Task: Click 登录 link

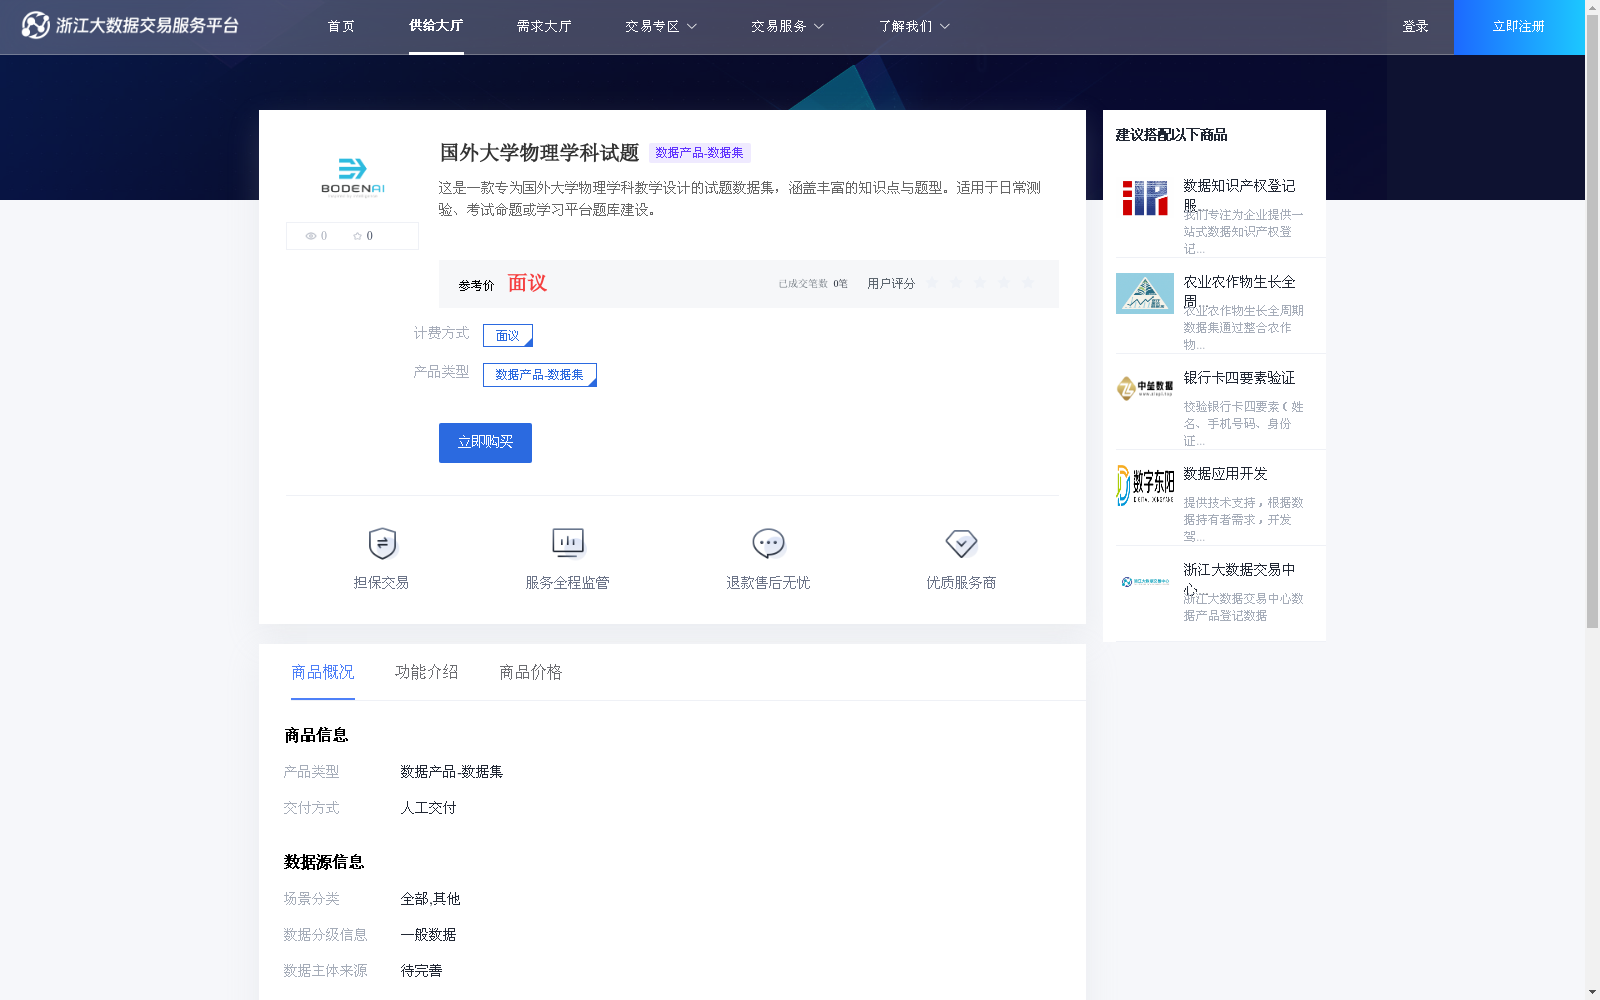Action: 1415,27
